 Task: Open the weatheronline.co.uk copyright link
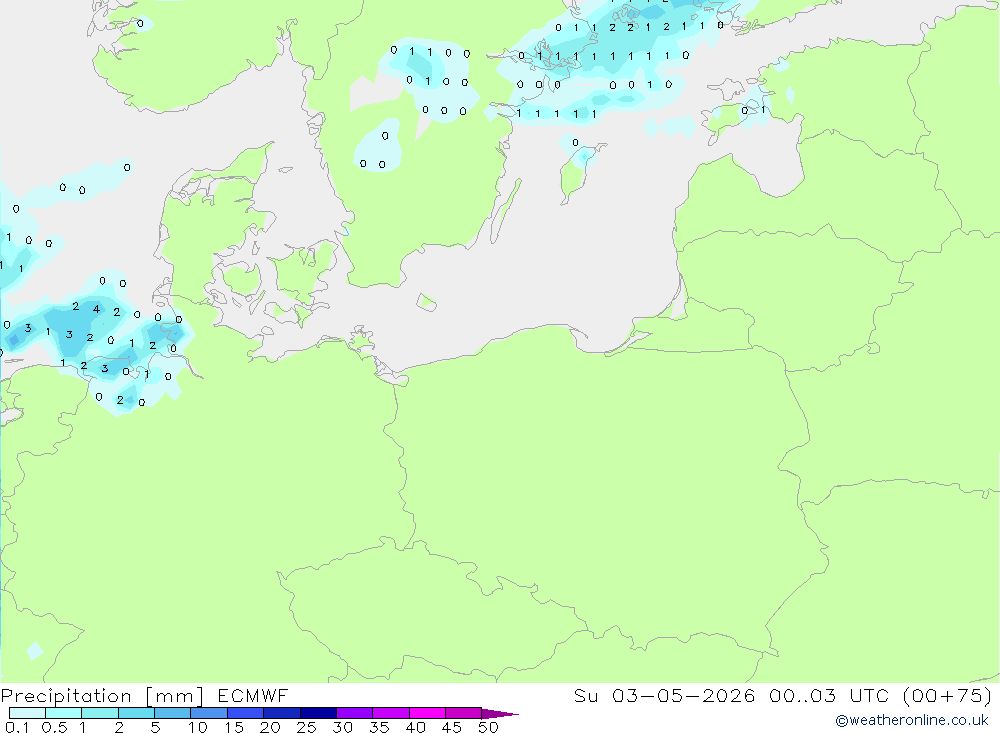912,720
